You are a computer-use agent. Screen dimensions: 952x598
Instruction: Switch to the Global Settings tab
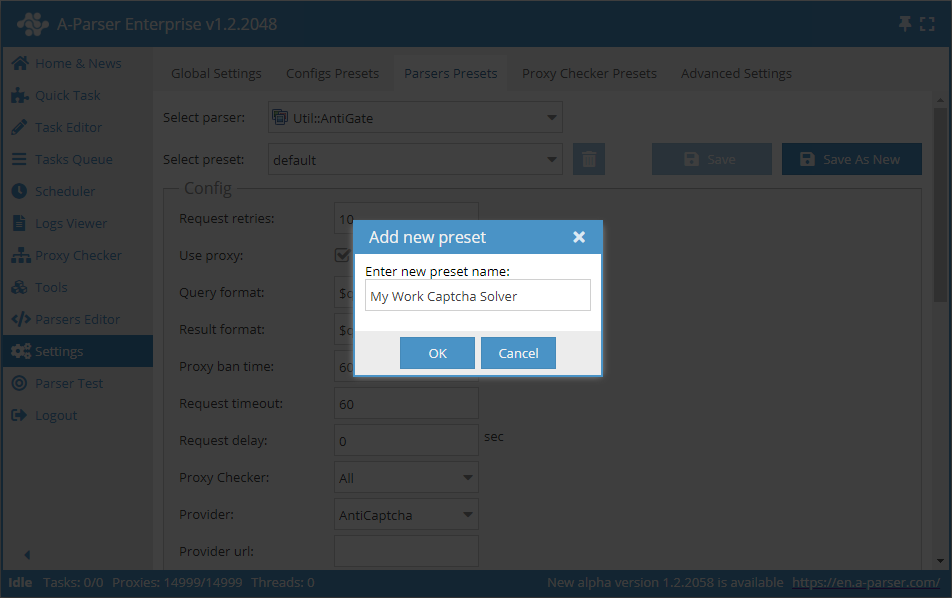coord(216,73)
